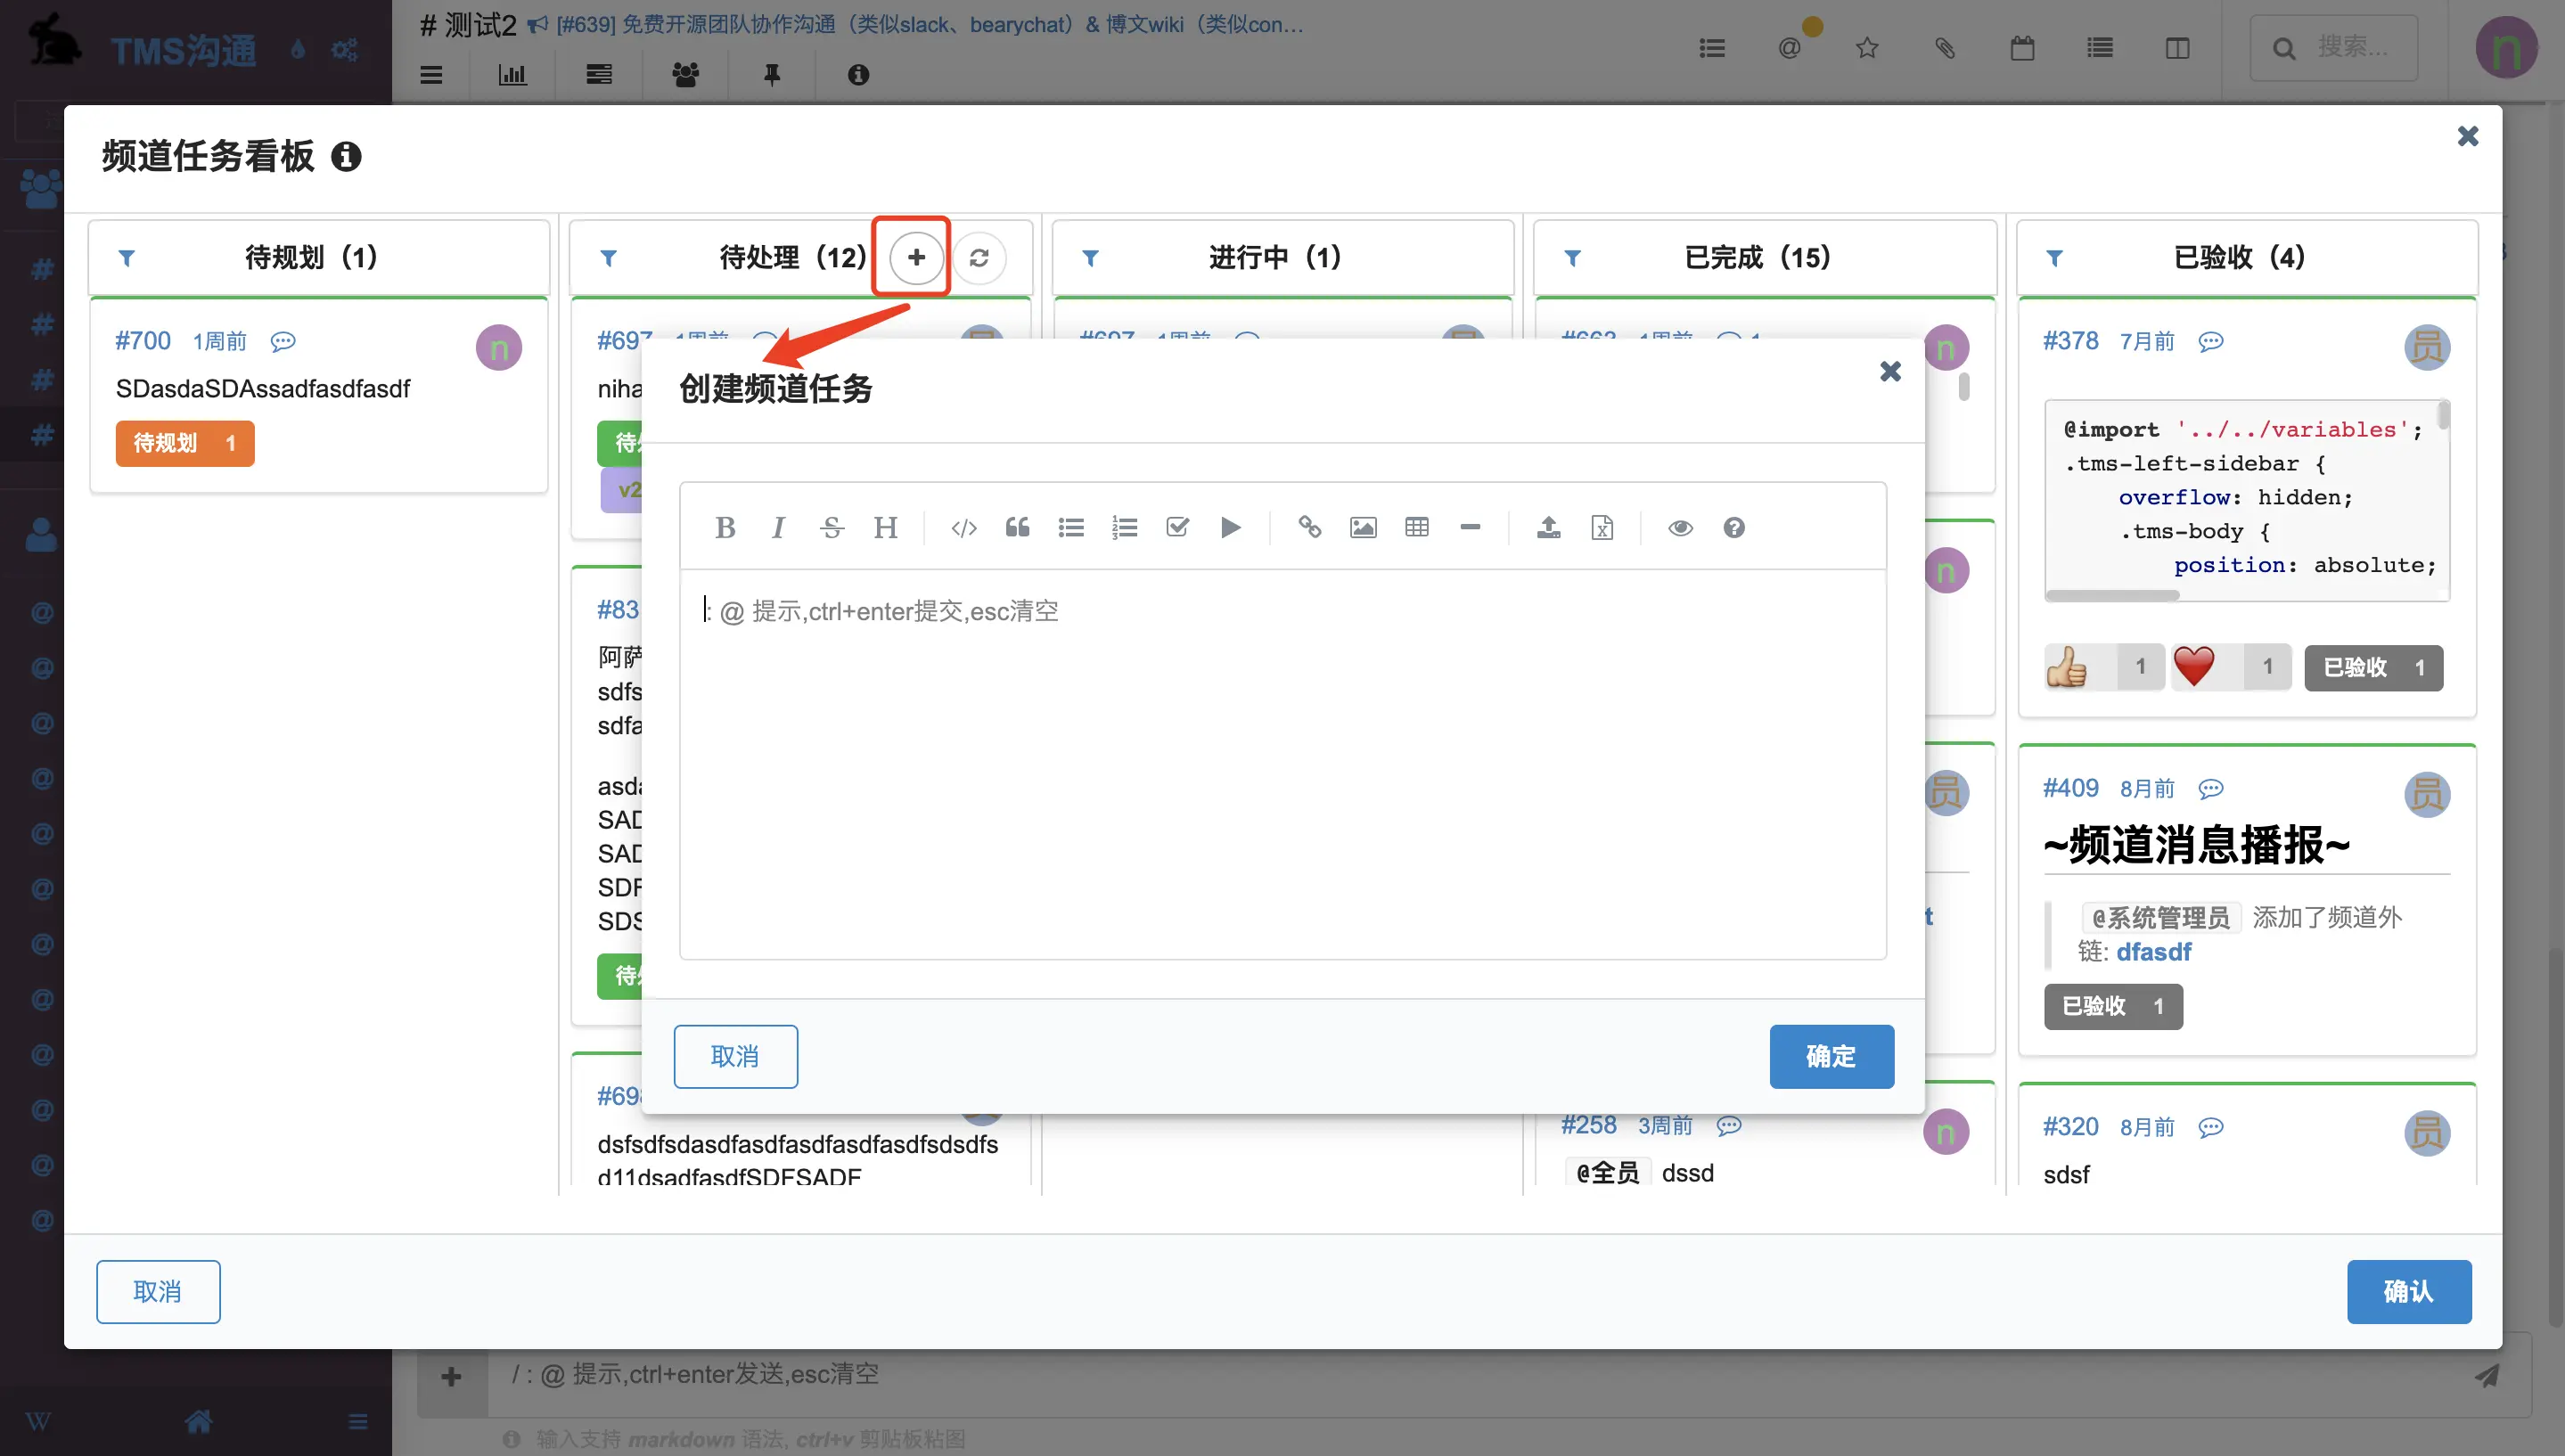Toggle preview eye in editor toolbar
The height and width of the screenshot is (1456, 2565).
[x=1680, y=527]
